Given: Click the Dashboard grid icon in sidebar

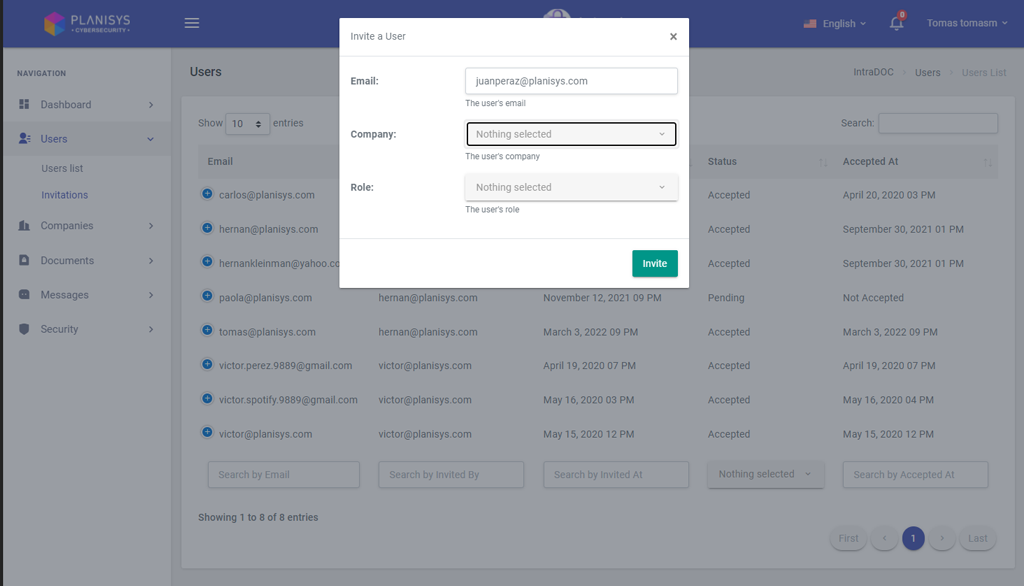Looking at the screenshot, I should [25, 105].
